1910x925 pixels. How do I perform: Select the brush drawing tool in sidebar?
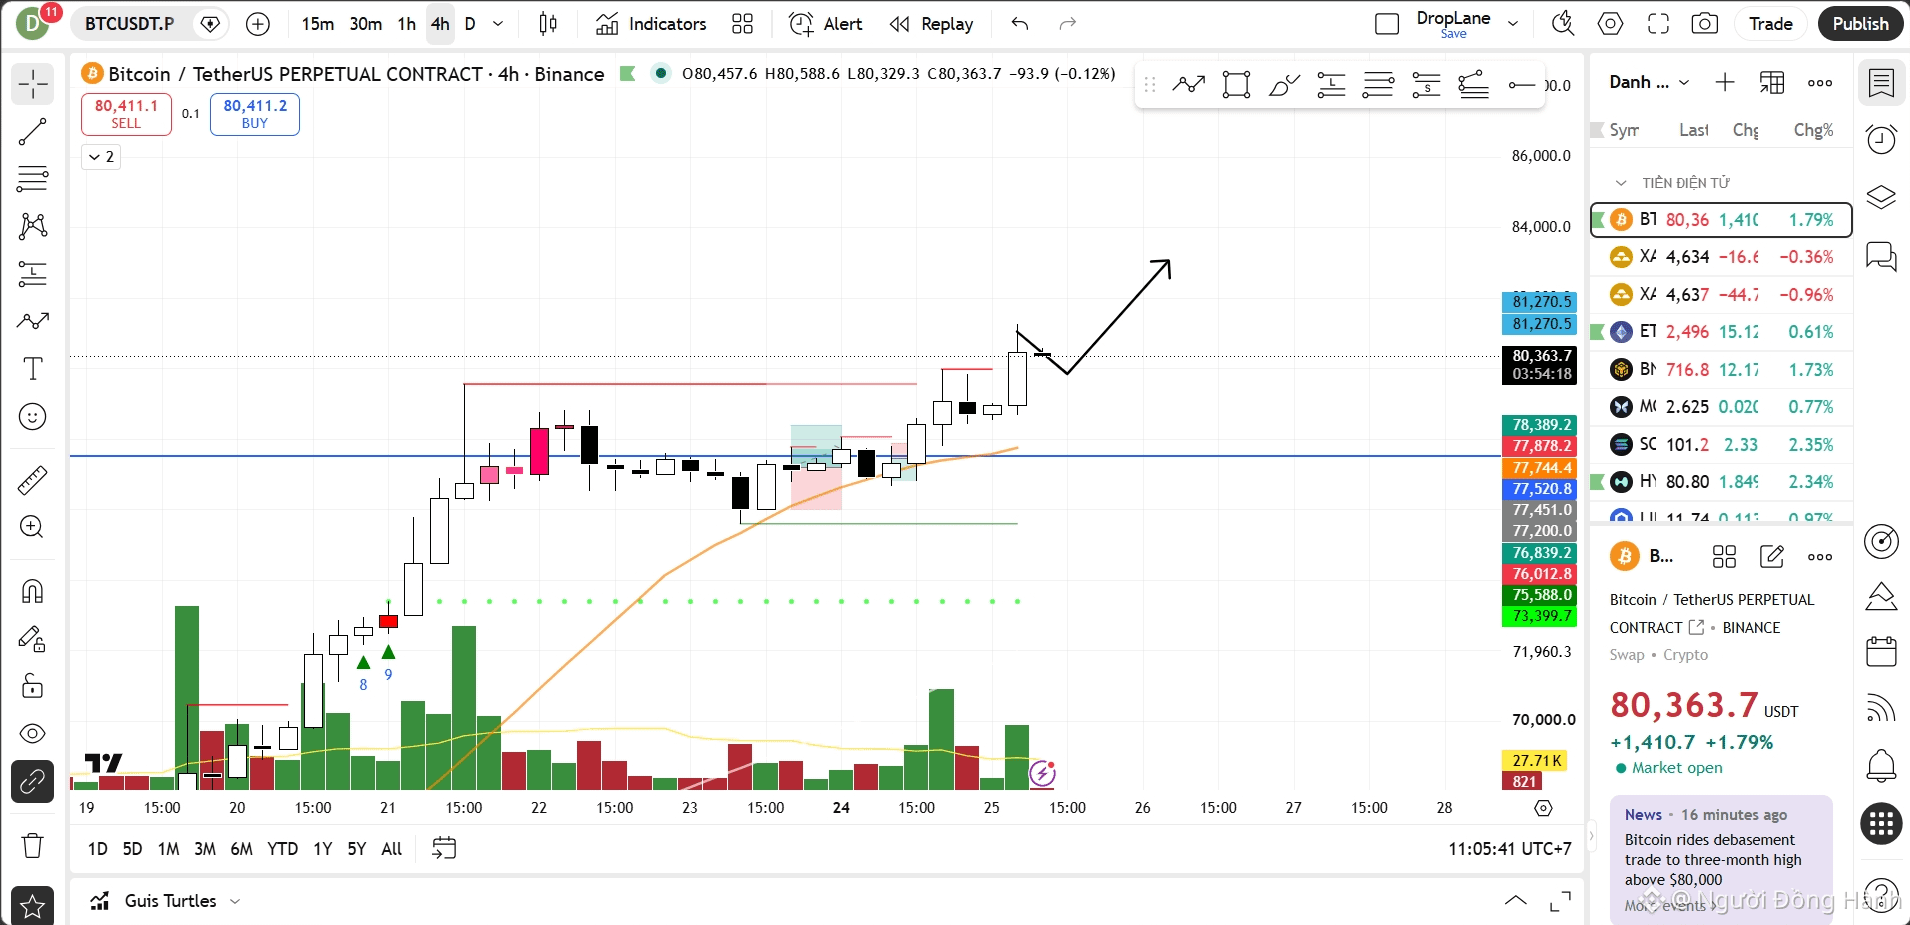click(x=33, y=321)
